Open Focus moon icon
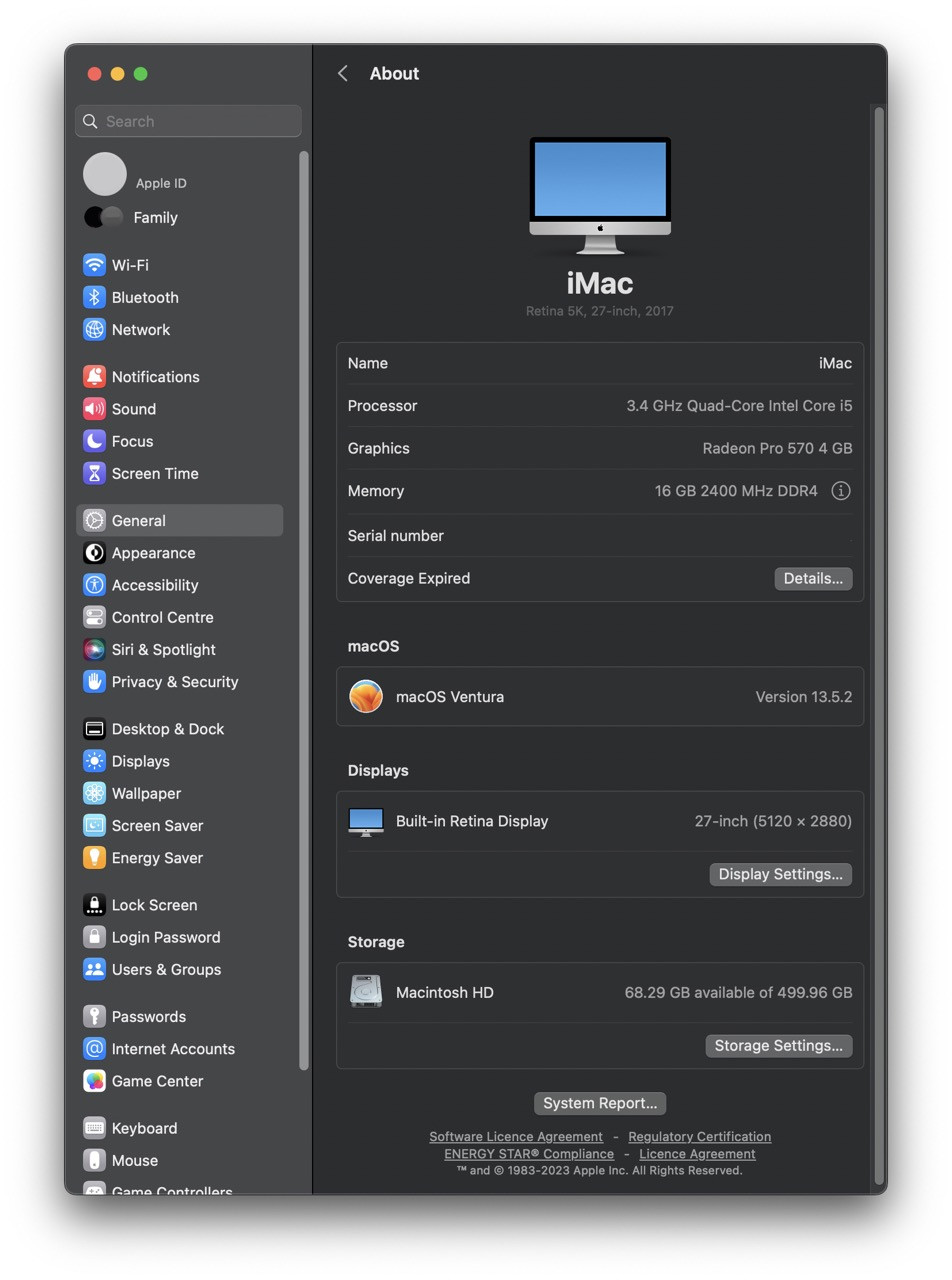The width and height of the screenshot is (952, 1280). coord(94,441)
